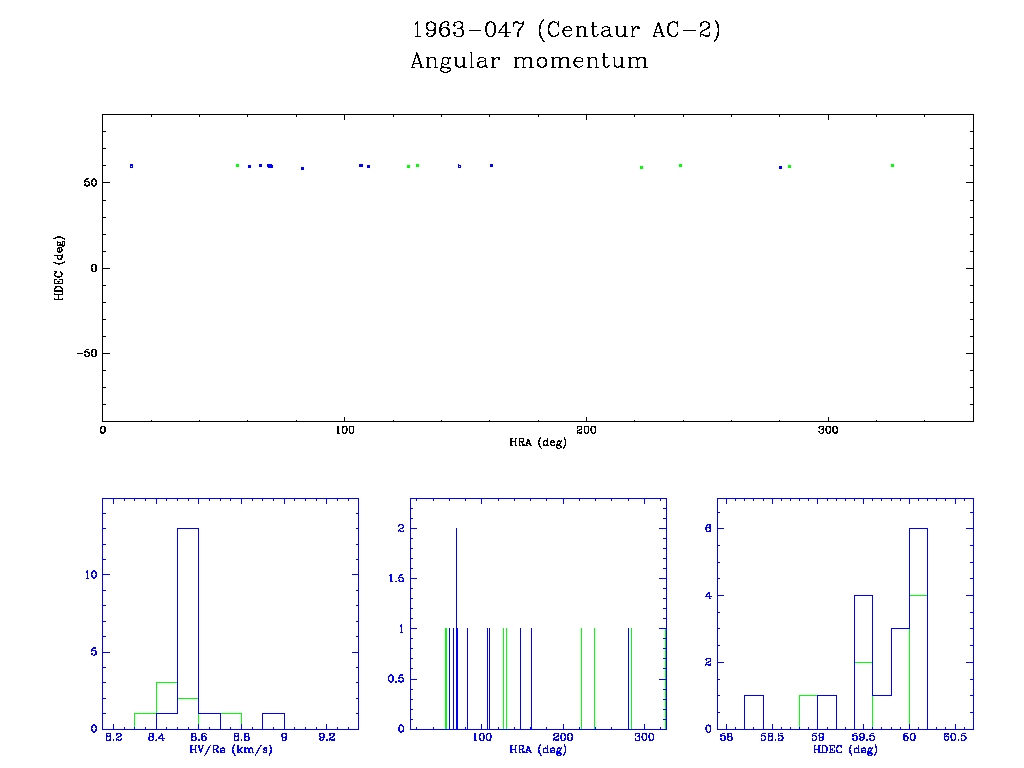1024x768 pixels.
Task: Click the "Angular momentum" subtitle text
Action: point(529,62)
